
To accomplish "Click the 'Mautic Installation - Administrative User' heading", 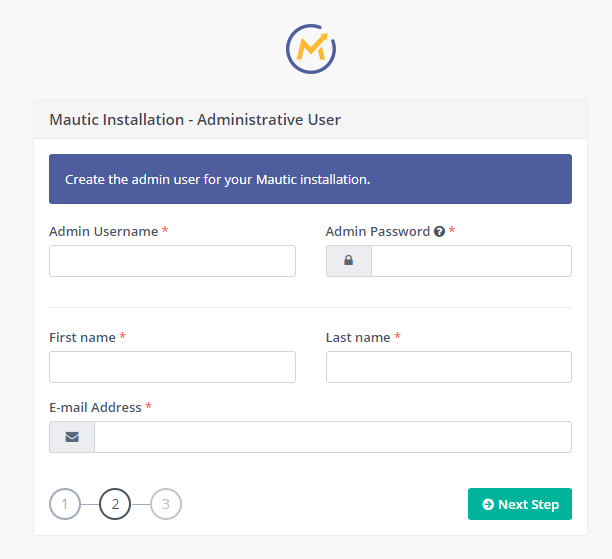I will (195, 120).
